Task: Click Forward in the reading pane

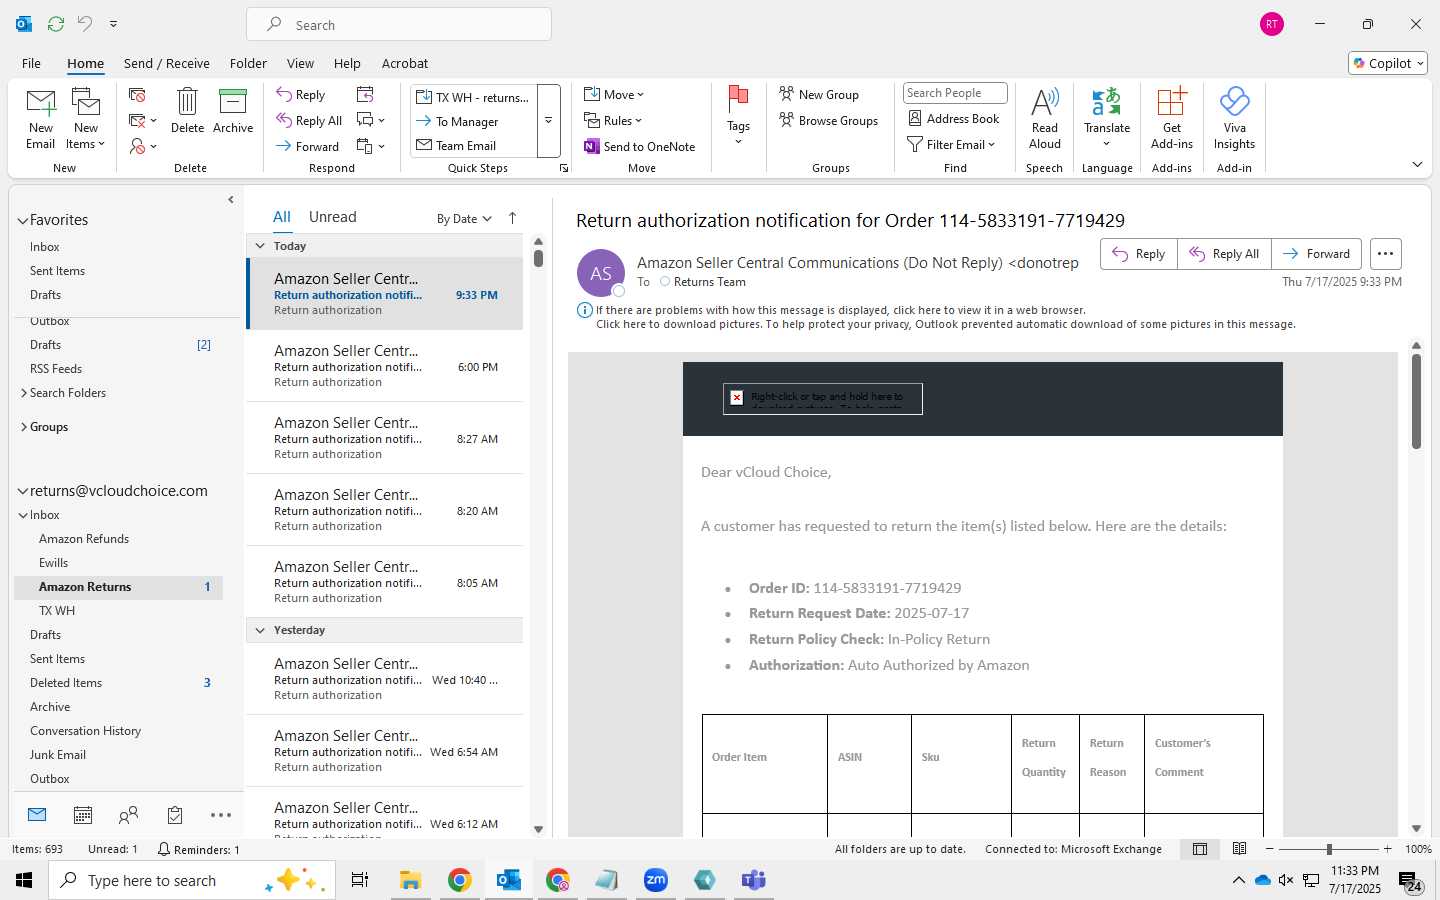Action: (x=1316, y=254)
